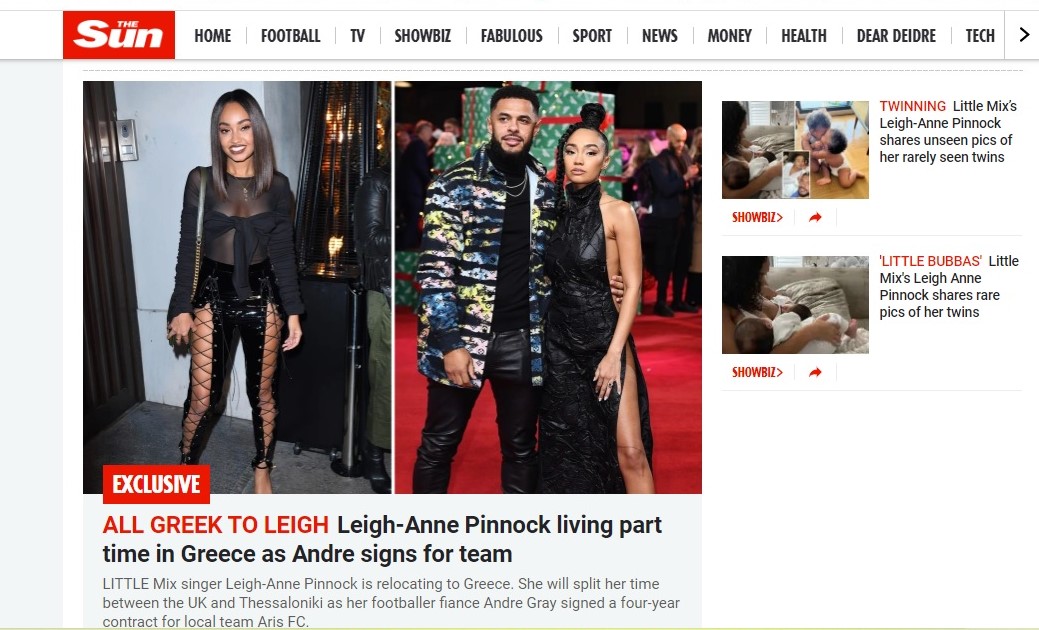Click the red EXCLUSIVE badge on the main image
Viewport: 1039px width, 630px height.
pos(156,484)
